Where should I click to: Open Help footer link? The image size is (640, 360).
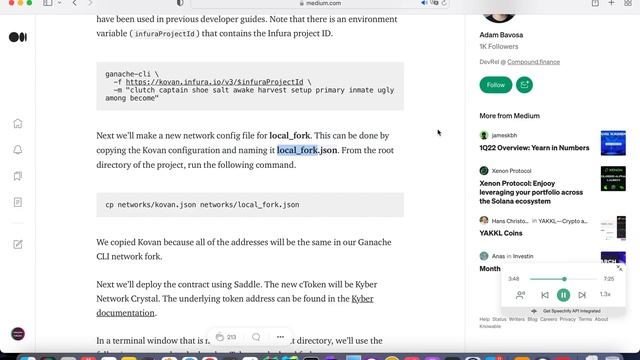(484, 319)
